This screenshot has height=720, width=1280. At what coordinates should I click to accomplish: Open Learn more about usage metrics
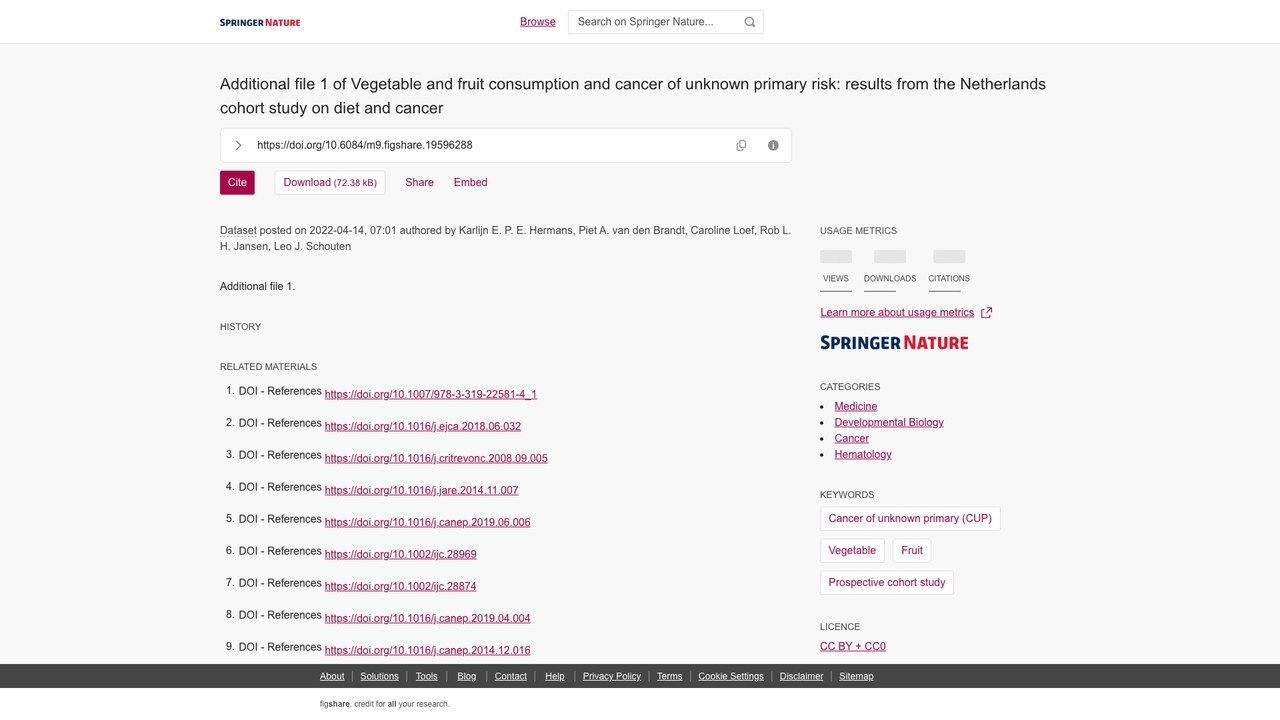click(897, 312)
